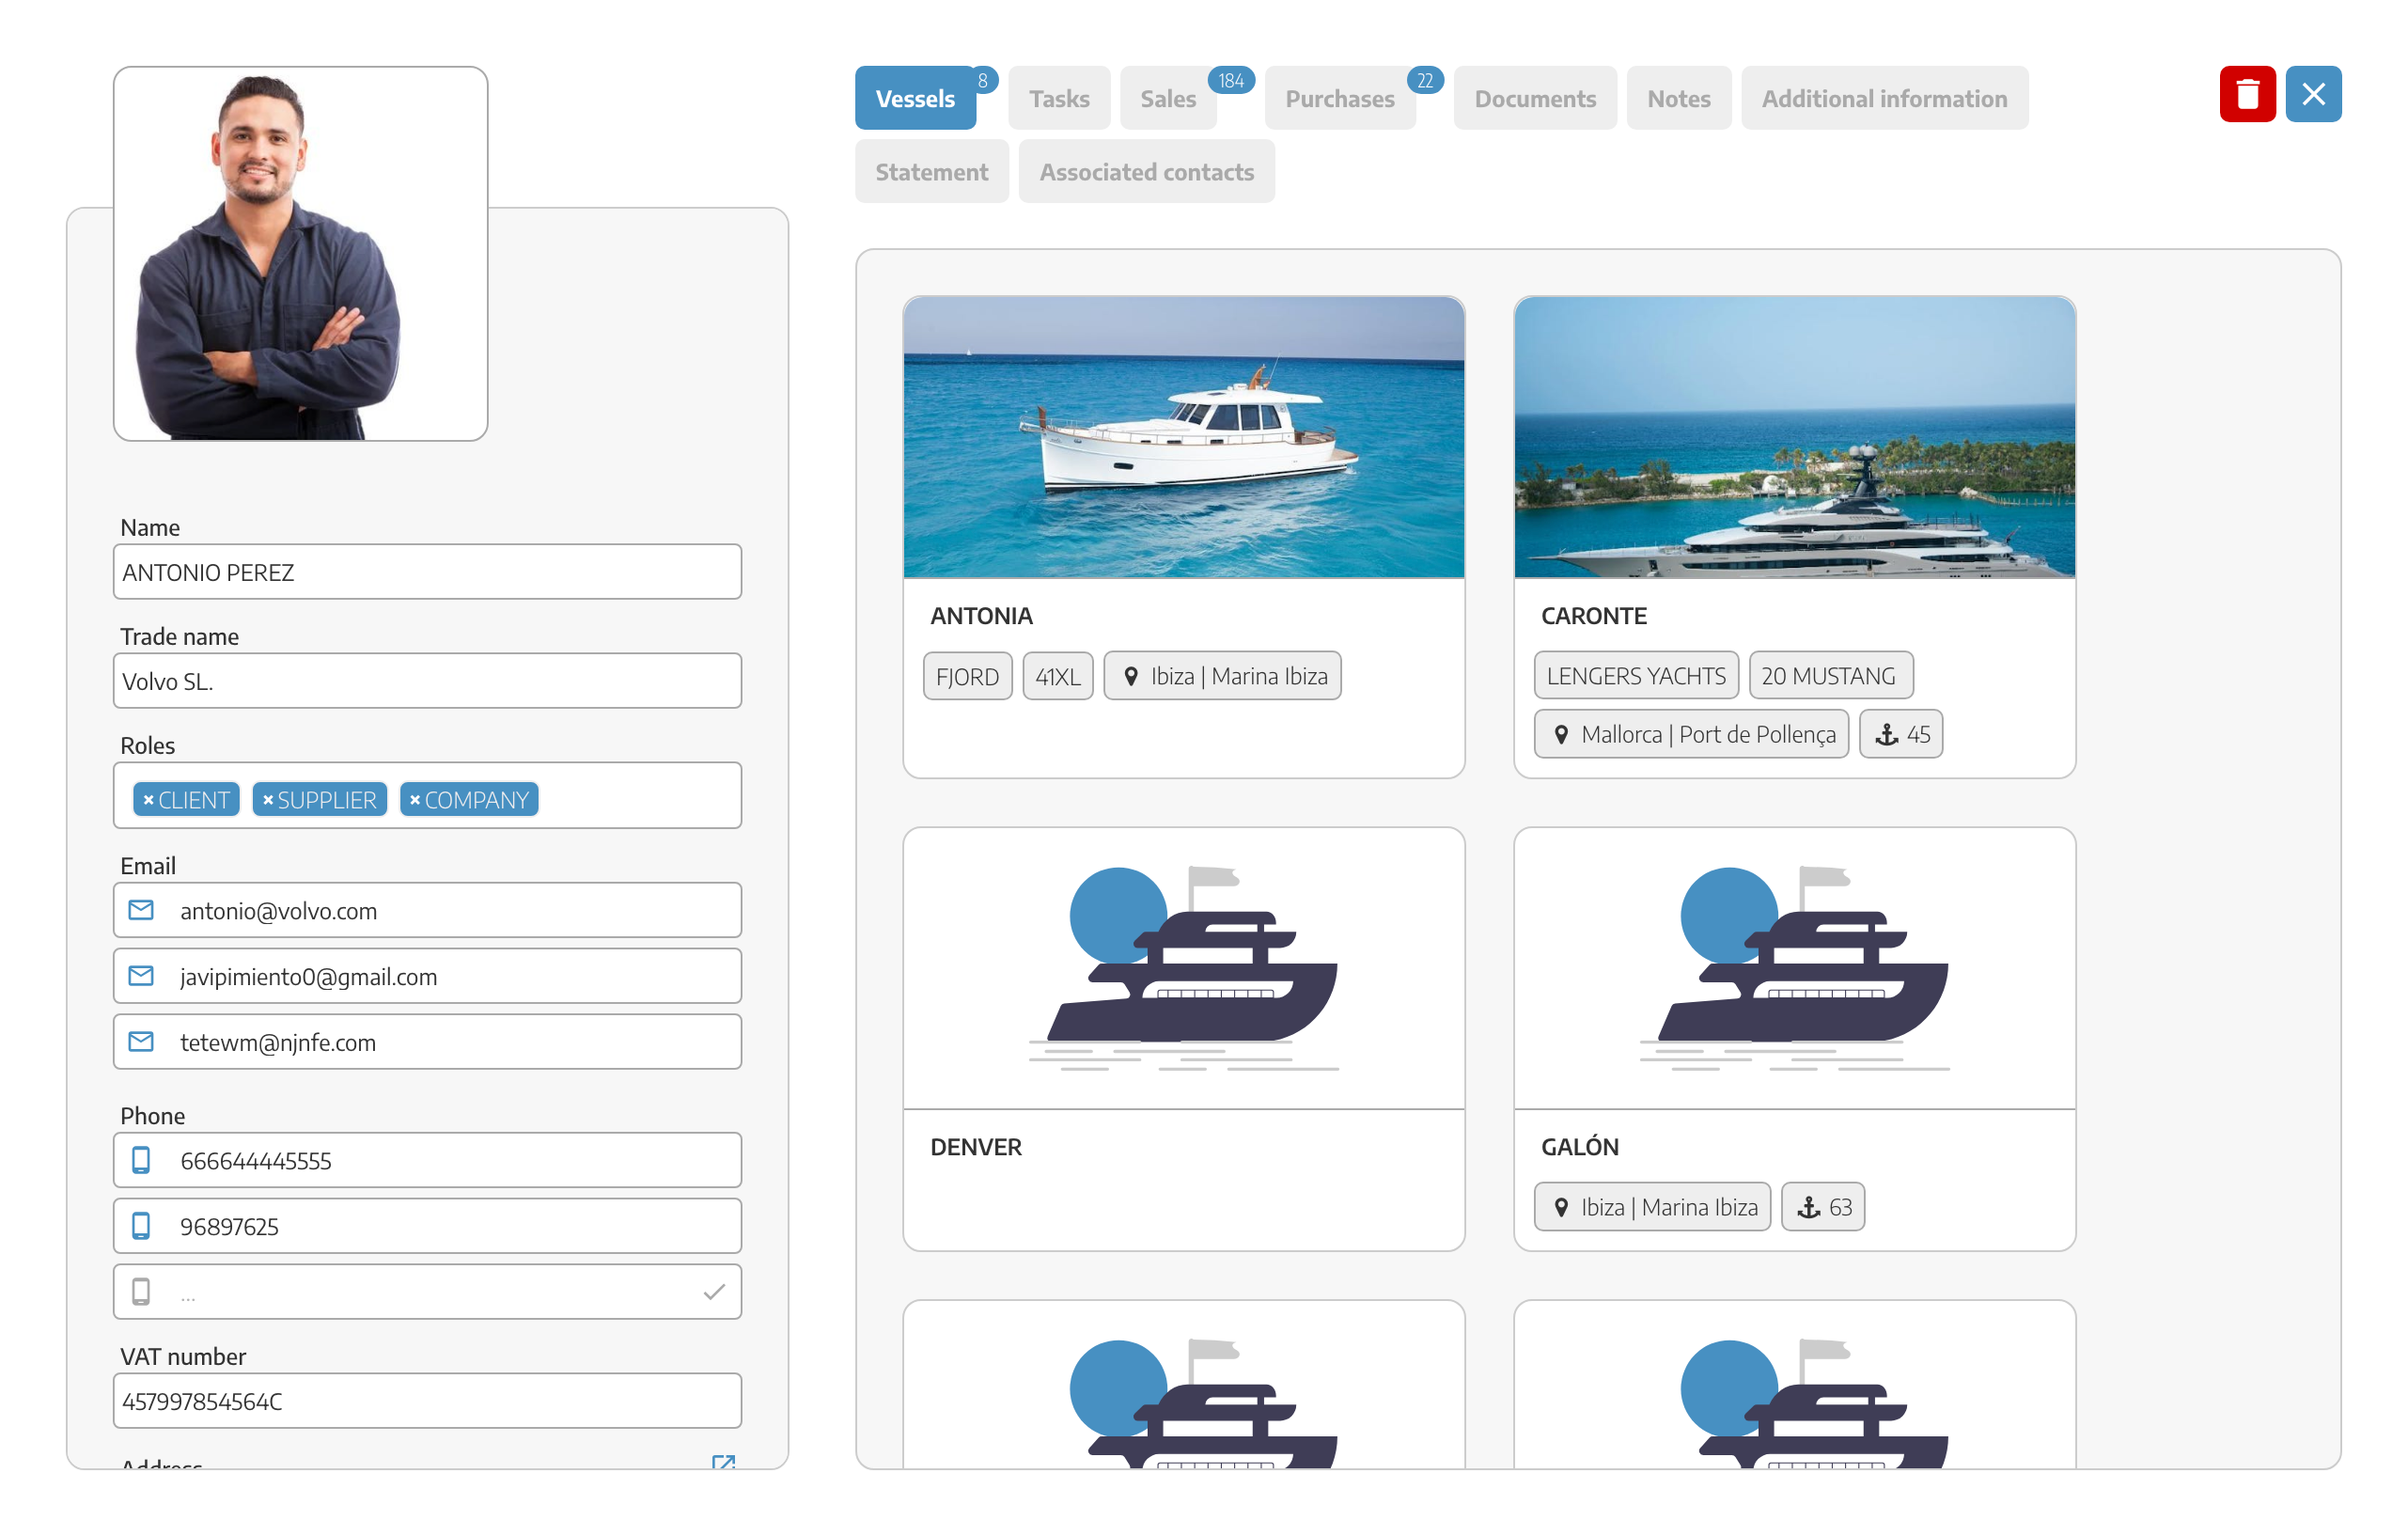Click the location pin on the CARONTE card
The width and height of the screenshot is (2408, 1536).
[1561, 735]
